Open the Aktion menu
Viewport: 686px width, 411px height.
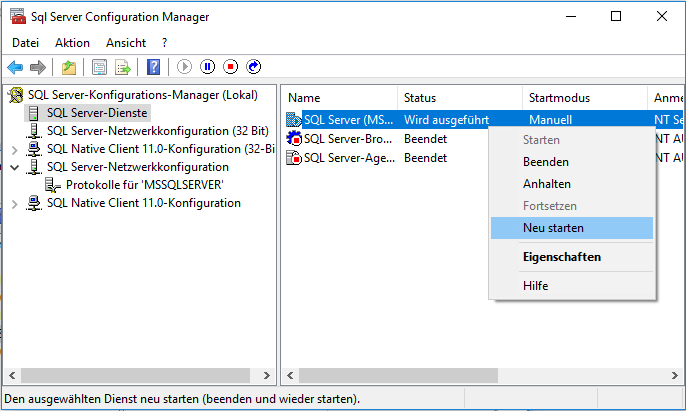72,43
